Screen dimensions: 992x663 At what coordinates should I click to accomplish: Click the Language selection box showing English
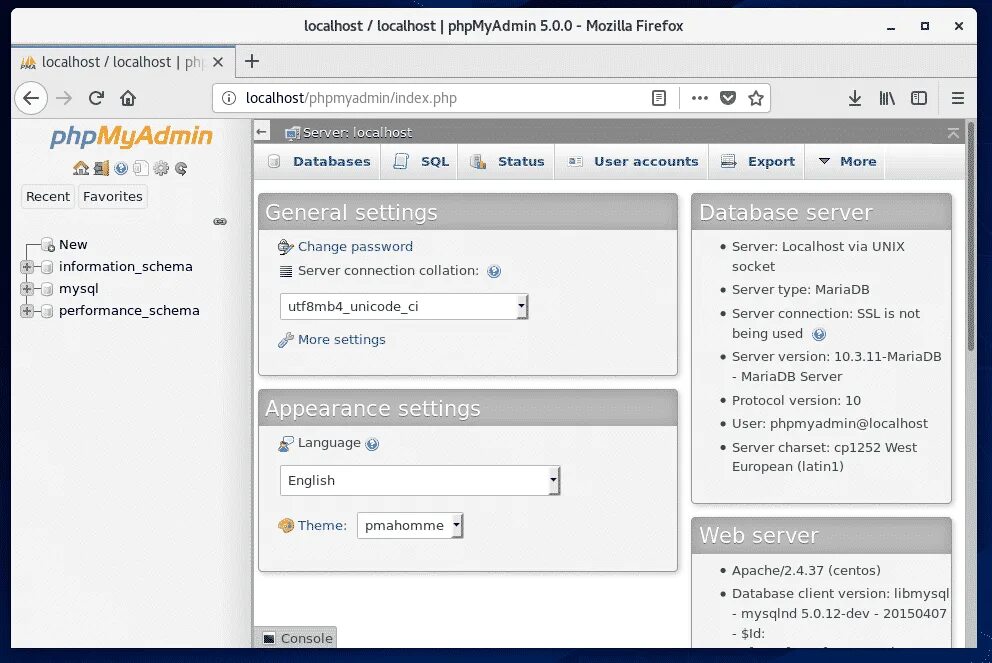point(418,480)
